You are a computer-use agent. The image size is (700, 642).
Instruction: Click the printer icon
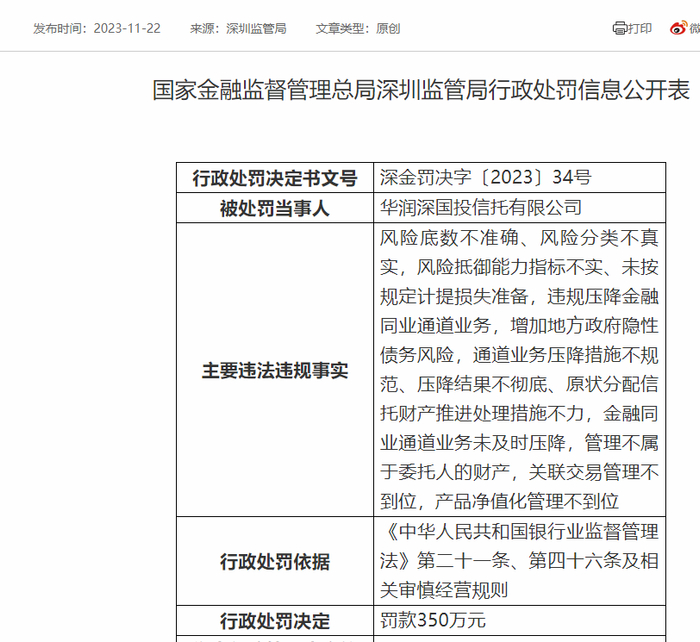tap(620, 28)
